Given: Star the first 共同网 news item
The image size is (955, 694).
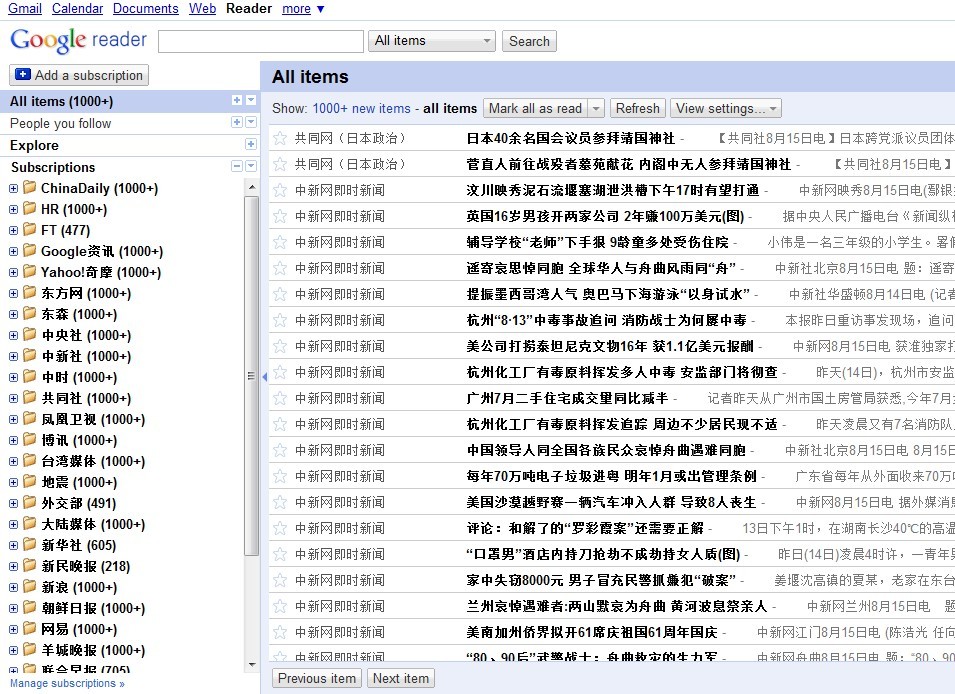Looking at the screenshot, I should click(280, 138).
